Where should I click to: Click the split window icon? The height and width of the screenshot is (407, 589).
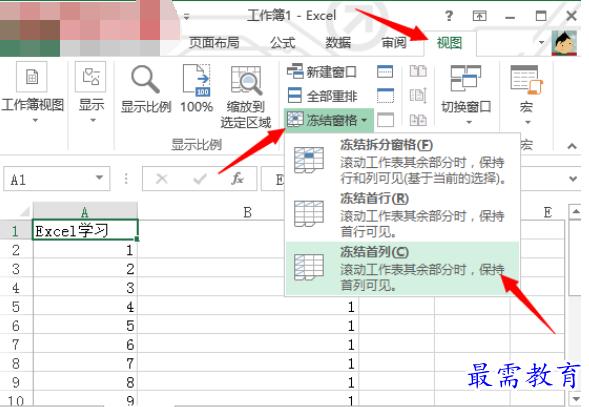(x=385, y=71)
